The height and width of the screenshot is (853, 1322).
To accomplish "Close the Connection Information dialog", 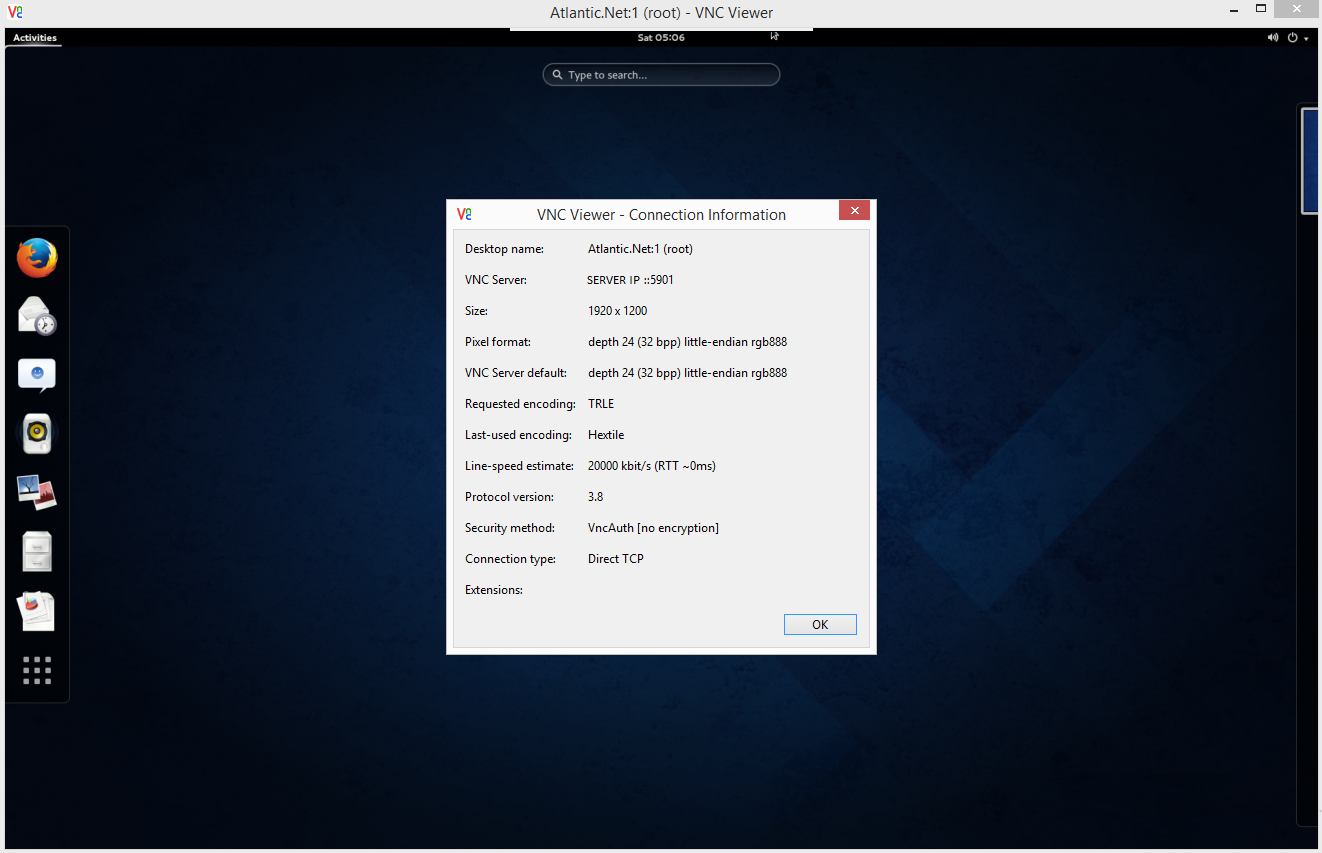I will (853, 210).
